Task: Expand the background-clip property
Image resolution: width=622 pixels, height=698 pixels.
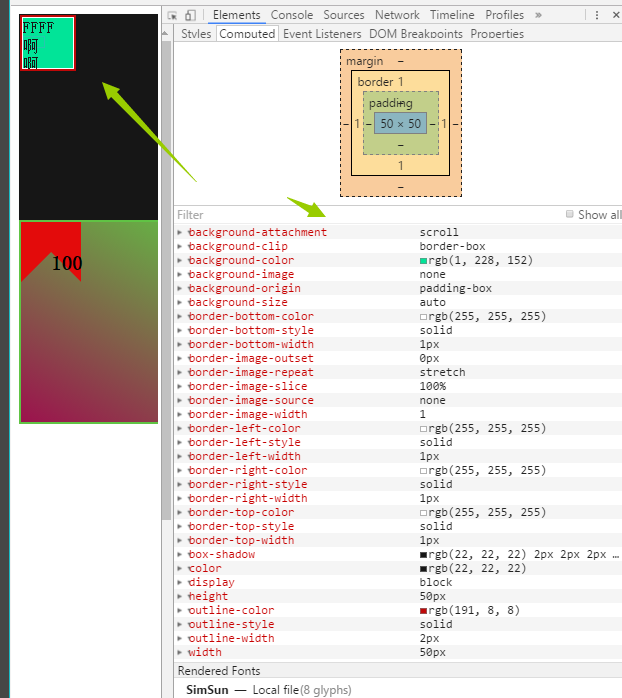Action: [x=179, y=246]
